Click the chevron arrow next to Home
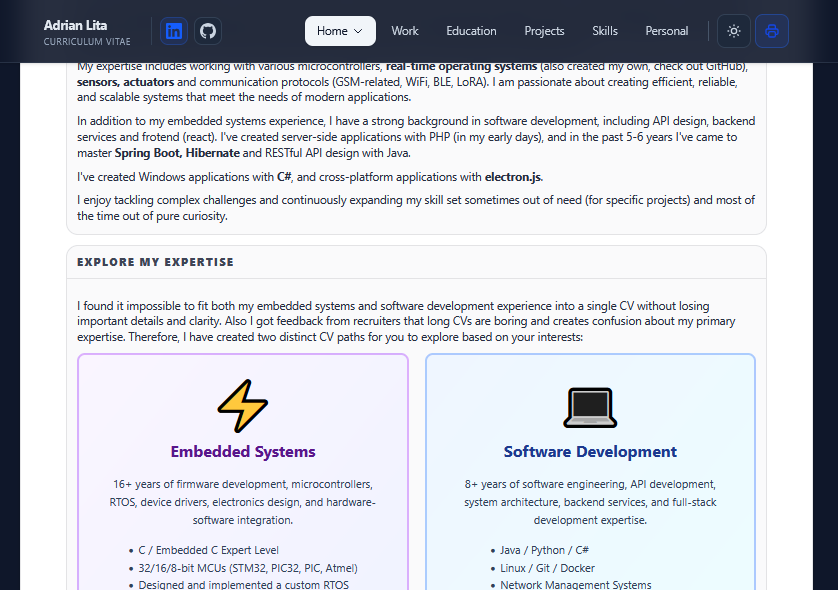This screenshot has width=838, height=590. (358, 31)
